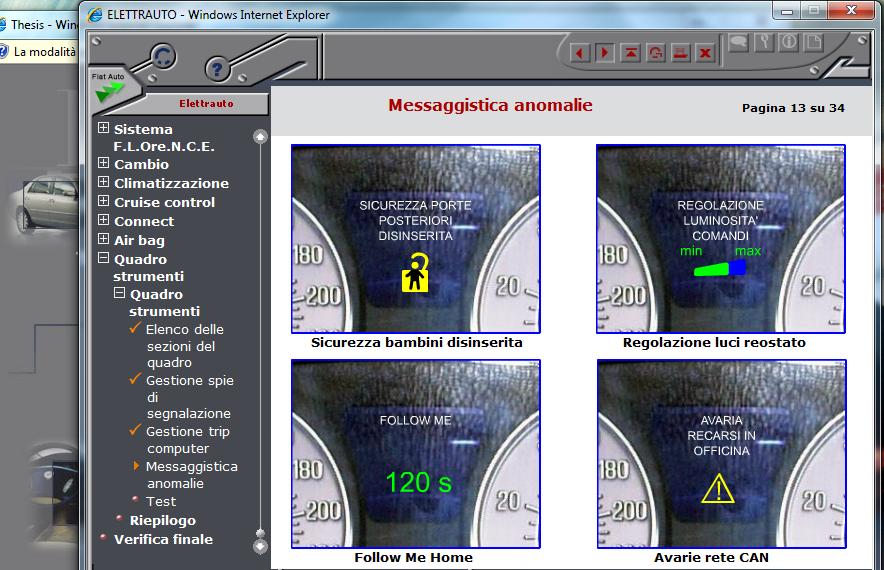The width and height of the screenshot is (884, 570).
Task: Click the up arrow of the menu scrollbar
Action: point(260,136)
